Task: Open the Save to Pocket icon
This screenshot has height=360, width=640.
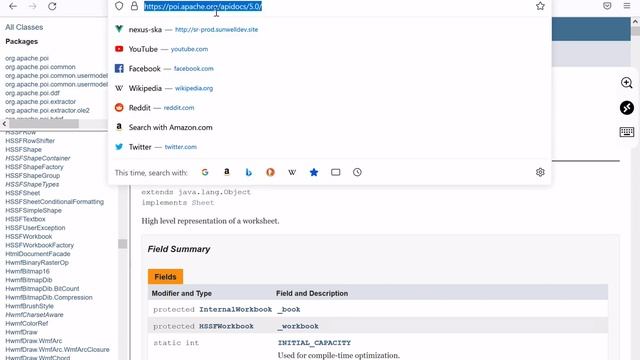Action: point(607,6)
